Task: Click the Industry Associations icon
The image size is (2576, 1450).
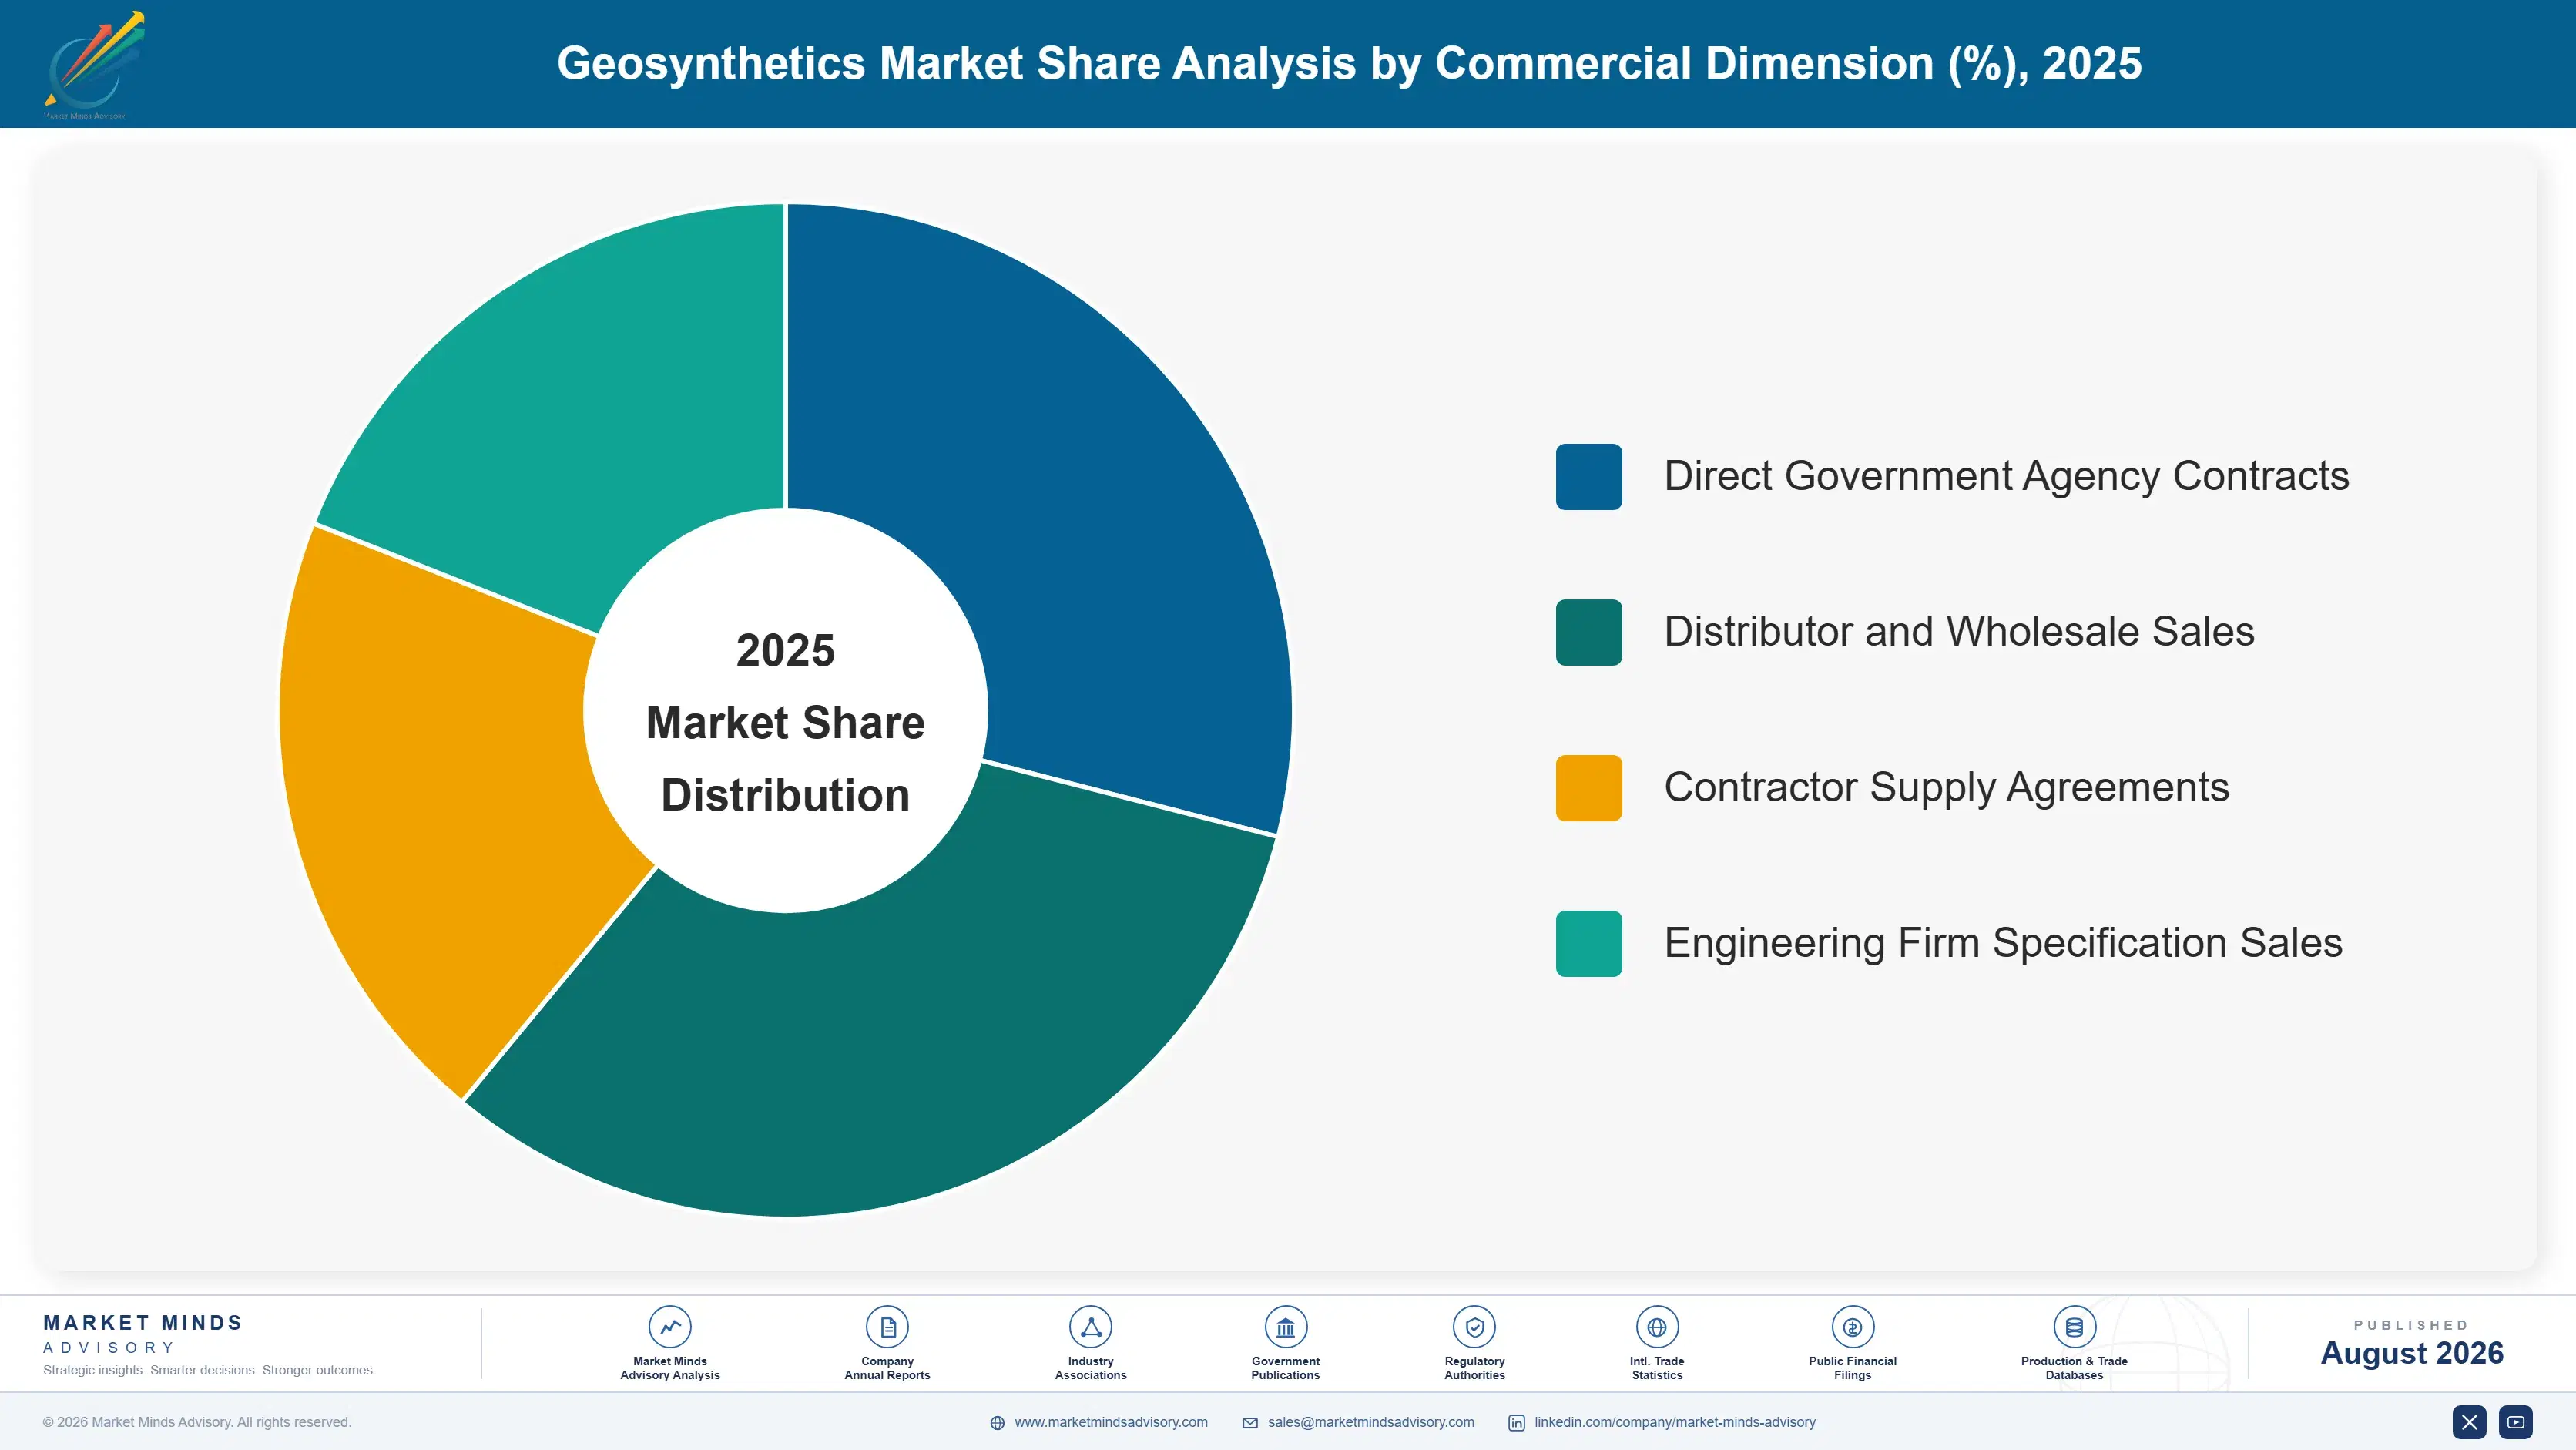Action: coord(1090,1327)
